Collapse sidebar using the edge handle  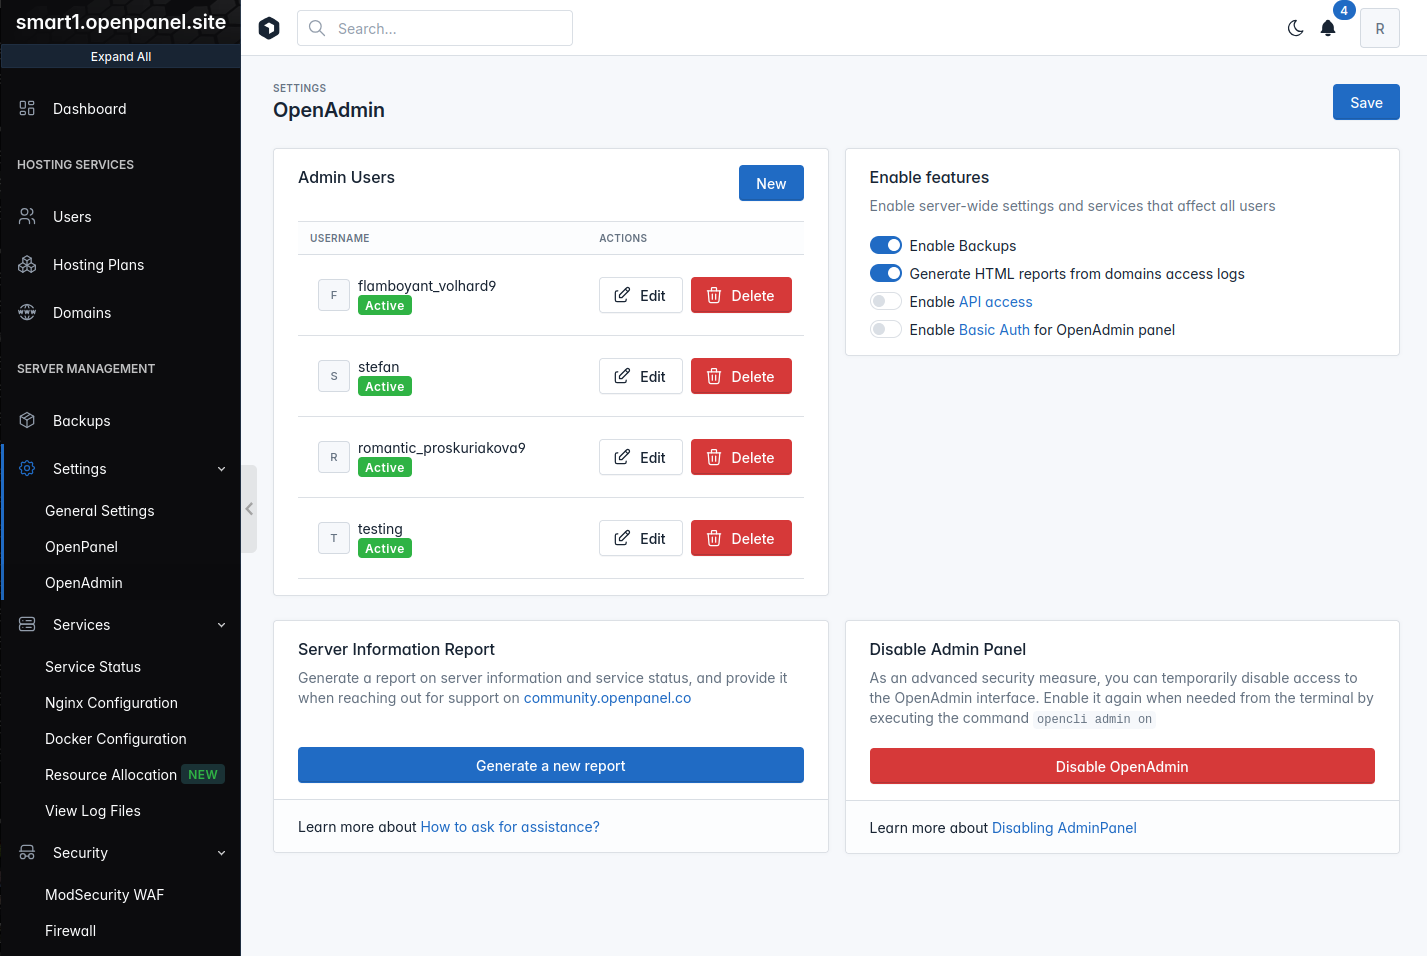click(249, 509)
